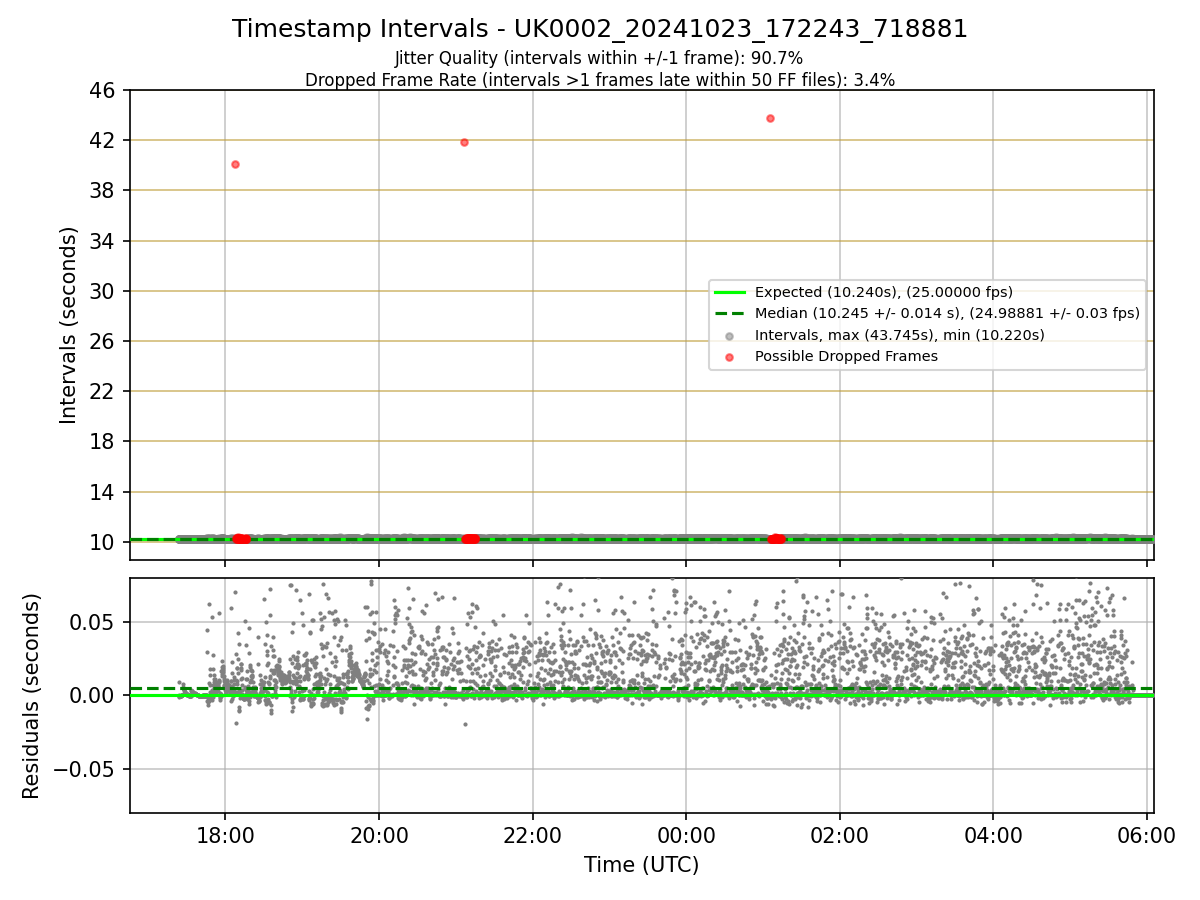1200x900 pixels.
Task: Click the red cluster after 21:00 on baseline
Action: click(x=470, y=539)
